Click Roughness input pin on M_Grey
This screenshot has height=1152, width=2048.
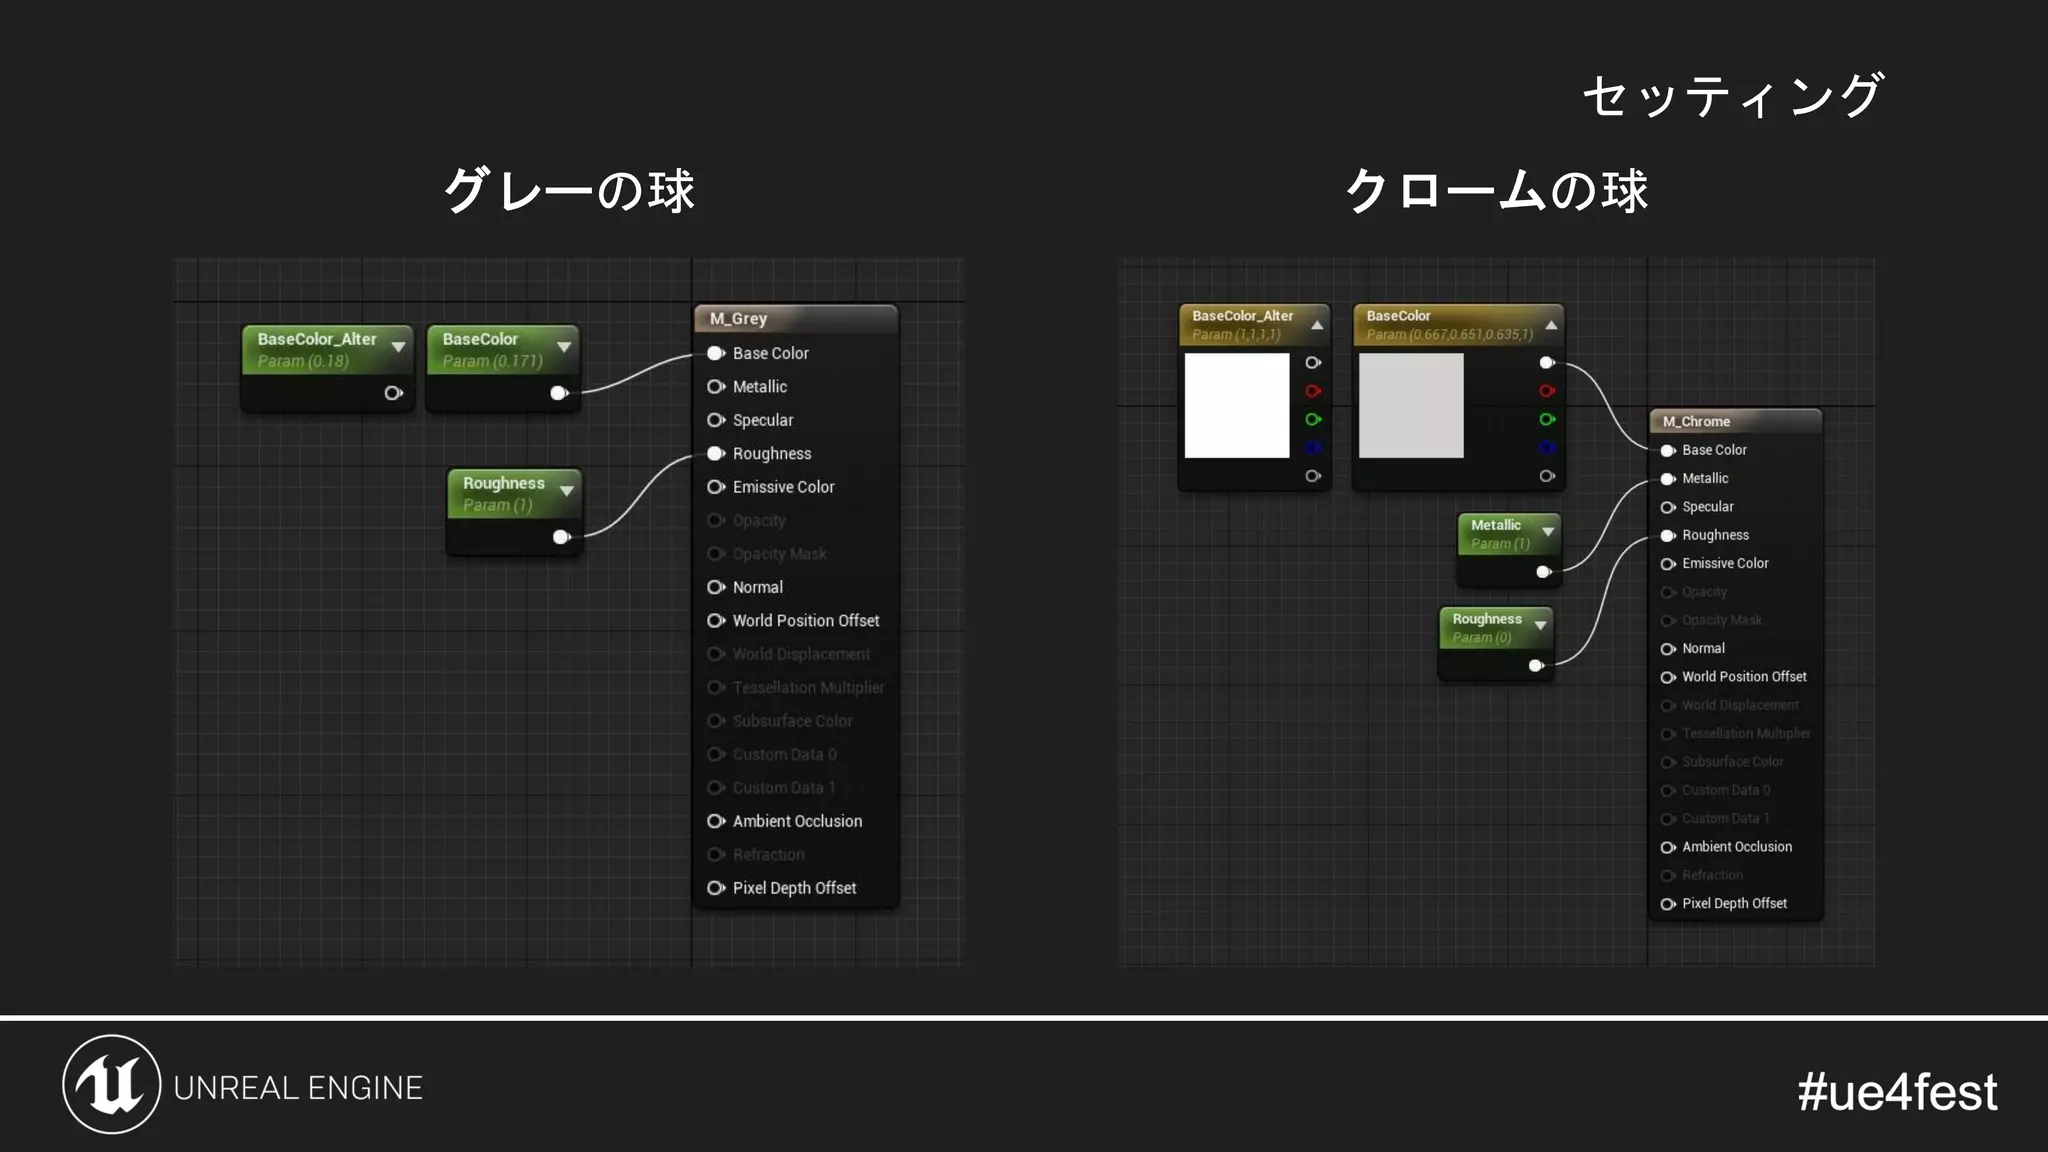(716, 453)
